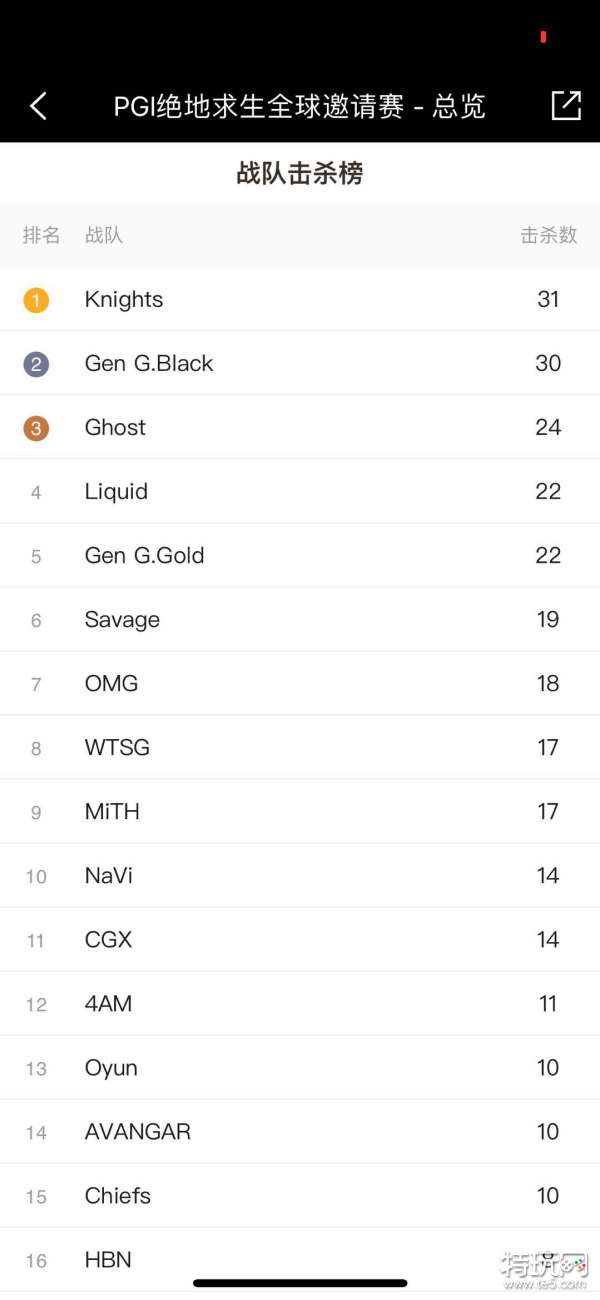Tap the bronze rank 3 medal
The image size is (600, 1300).
coord(36,428)
